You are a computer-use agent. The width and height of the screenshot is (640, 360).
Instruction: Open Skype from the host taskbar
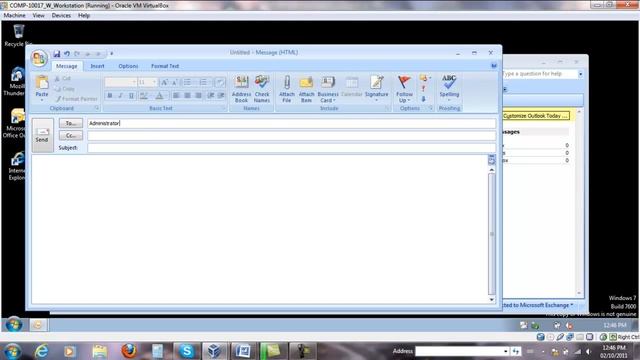point(187,351)
